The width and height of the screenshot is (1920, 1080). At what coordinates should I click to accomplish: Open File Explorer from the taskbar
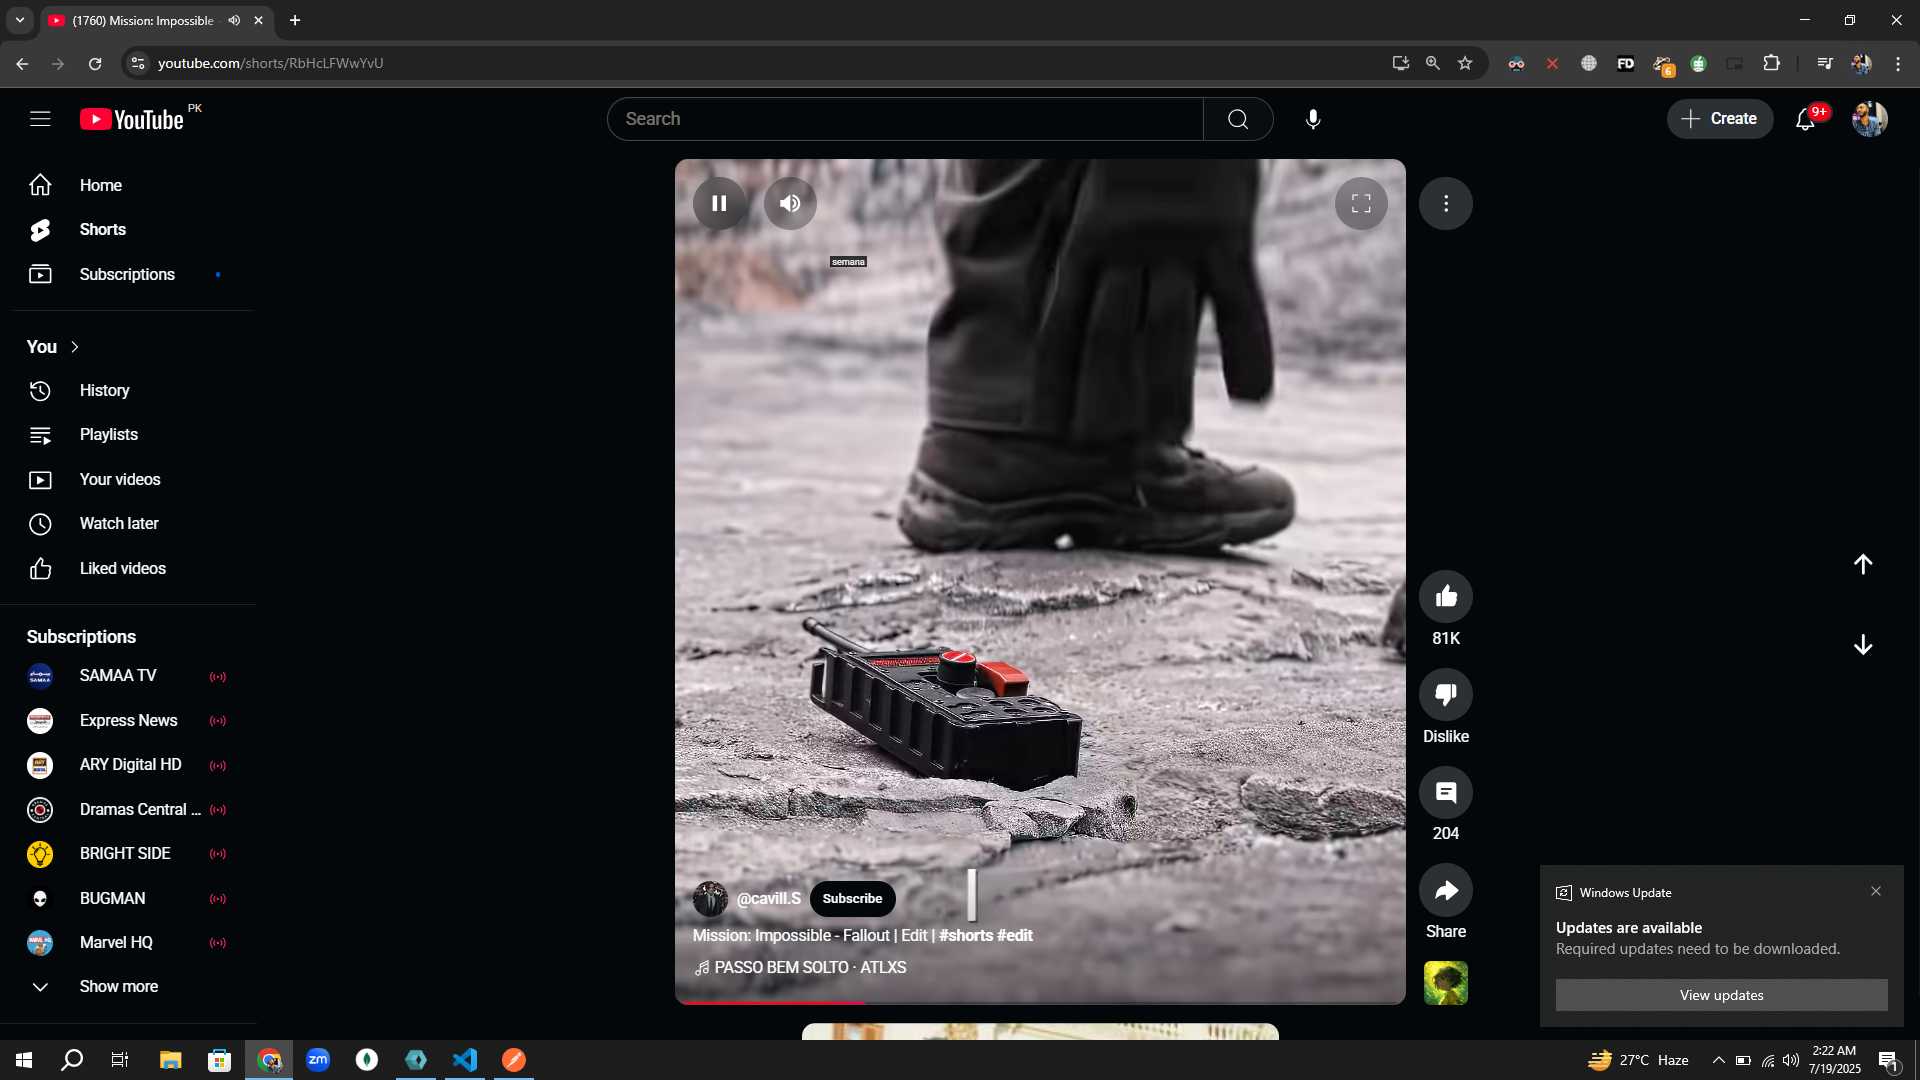[170, 1060]
